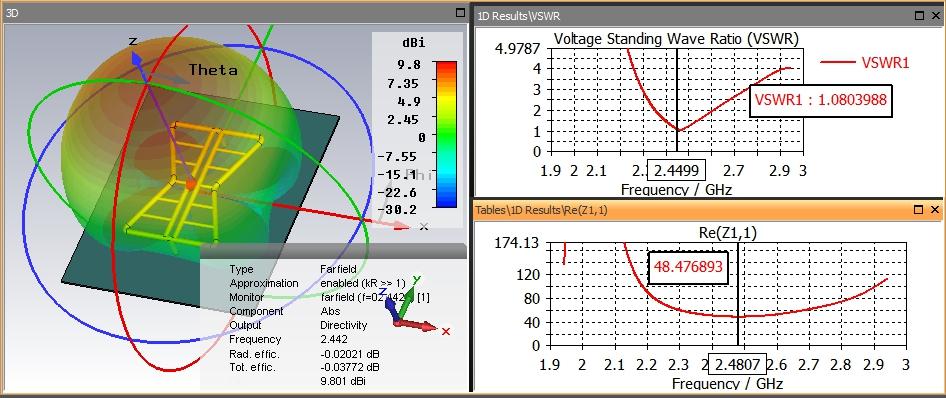Click the small xyz coordinate triad

pyautogui.click(x=415, y=306)
